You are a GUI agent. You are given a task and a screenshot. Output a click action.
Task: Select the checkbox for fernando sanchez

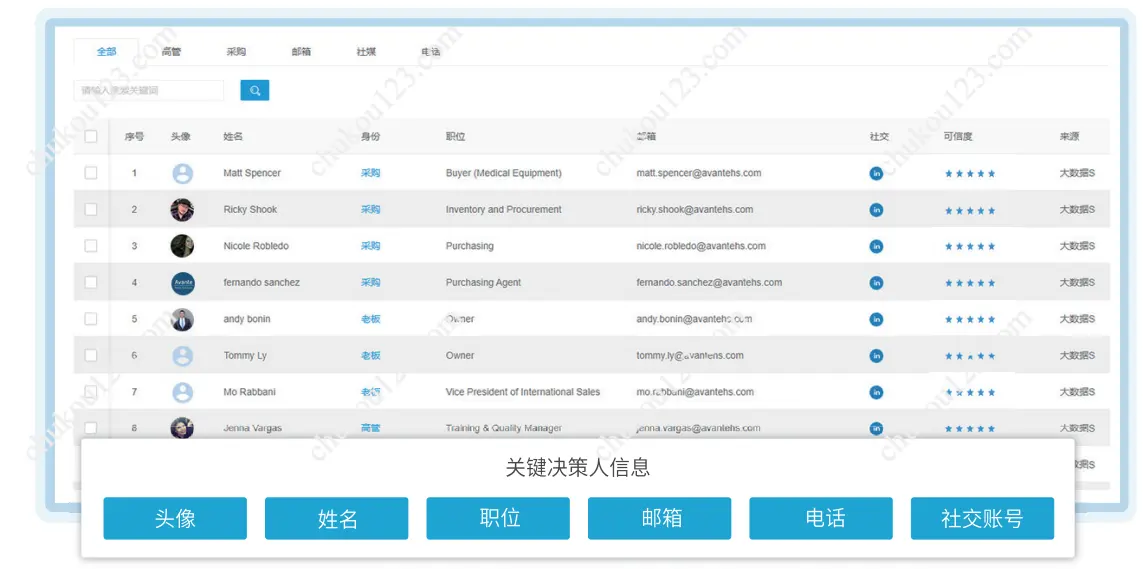click(x=91, y=283)
